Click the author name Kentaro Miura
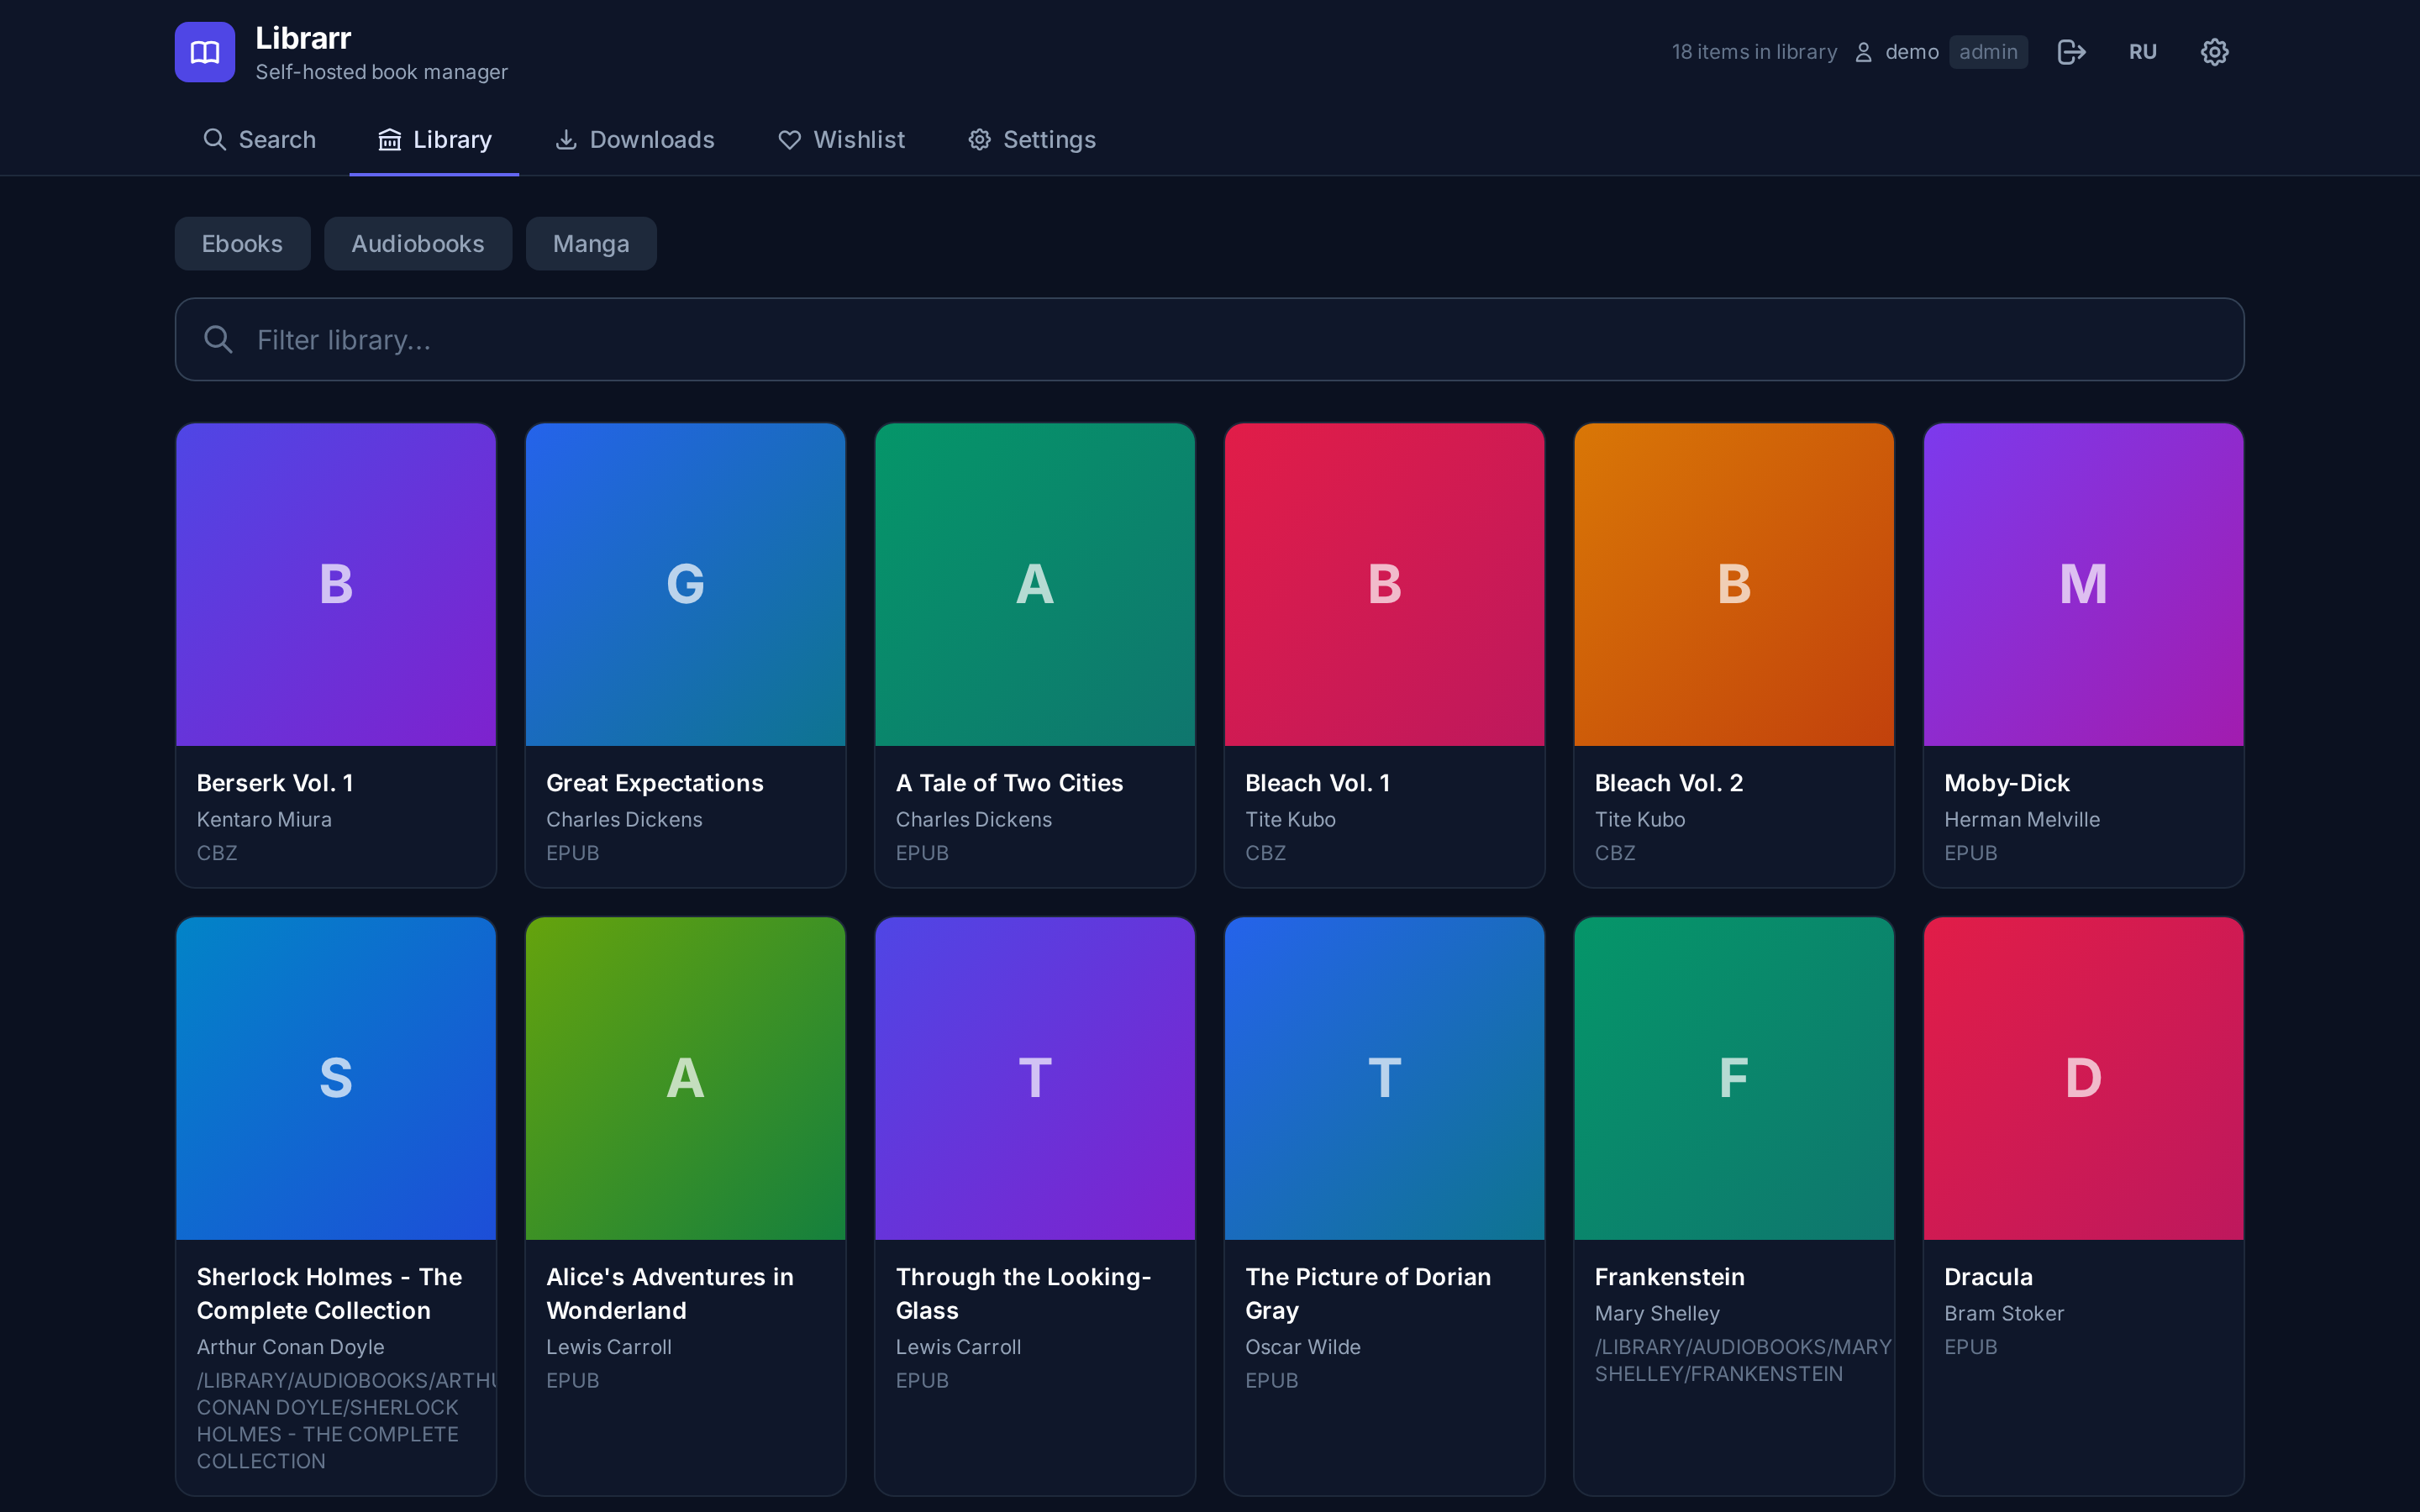The image size is (2420, 1512). click(x=264, y=819)
